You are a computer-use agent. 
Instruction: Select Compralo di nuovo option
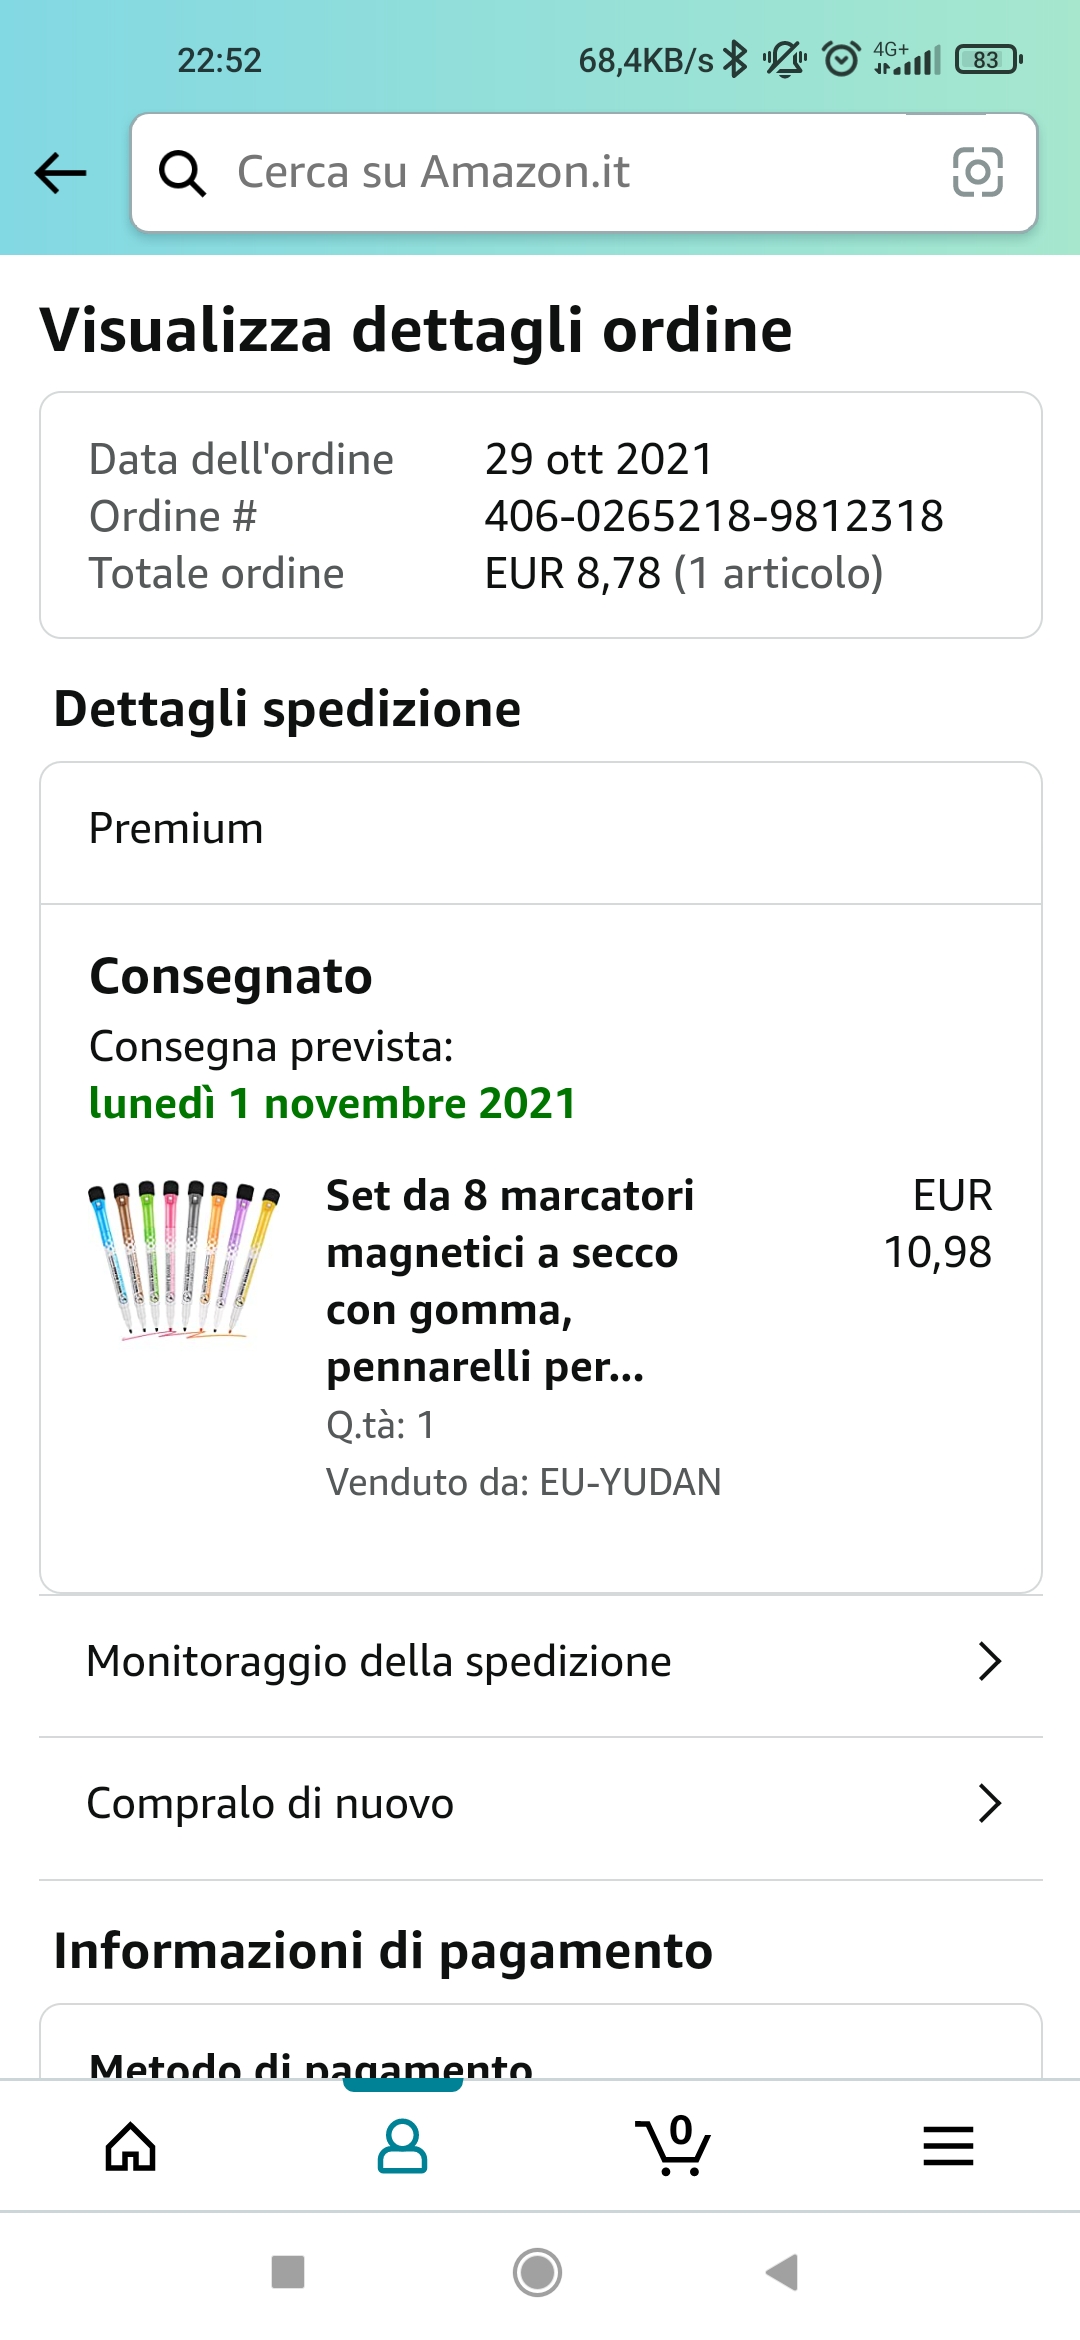270,1804
